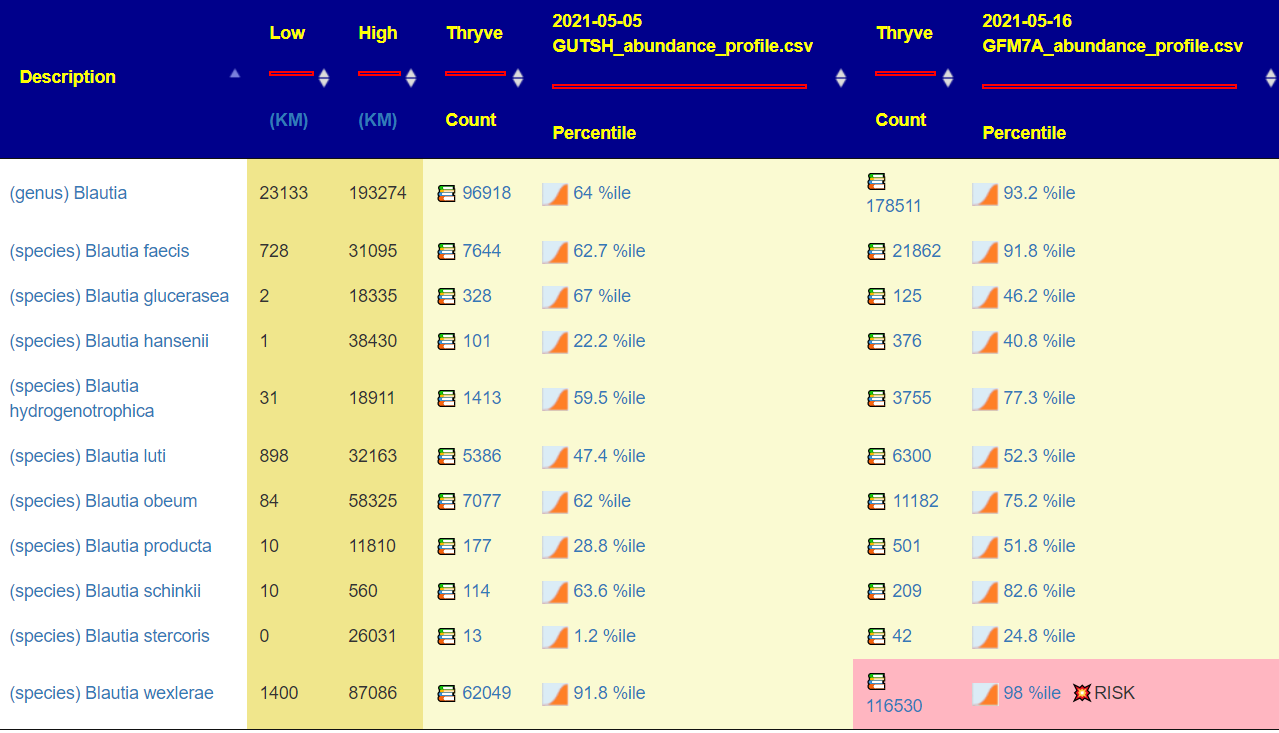
Task: Sort by GUTSH_abundance_profile.csv percentile column
Action: click(x=841, y=78)
